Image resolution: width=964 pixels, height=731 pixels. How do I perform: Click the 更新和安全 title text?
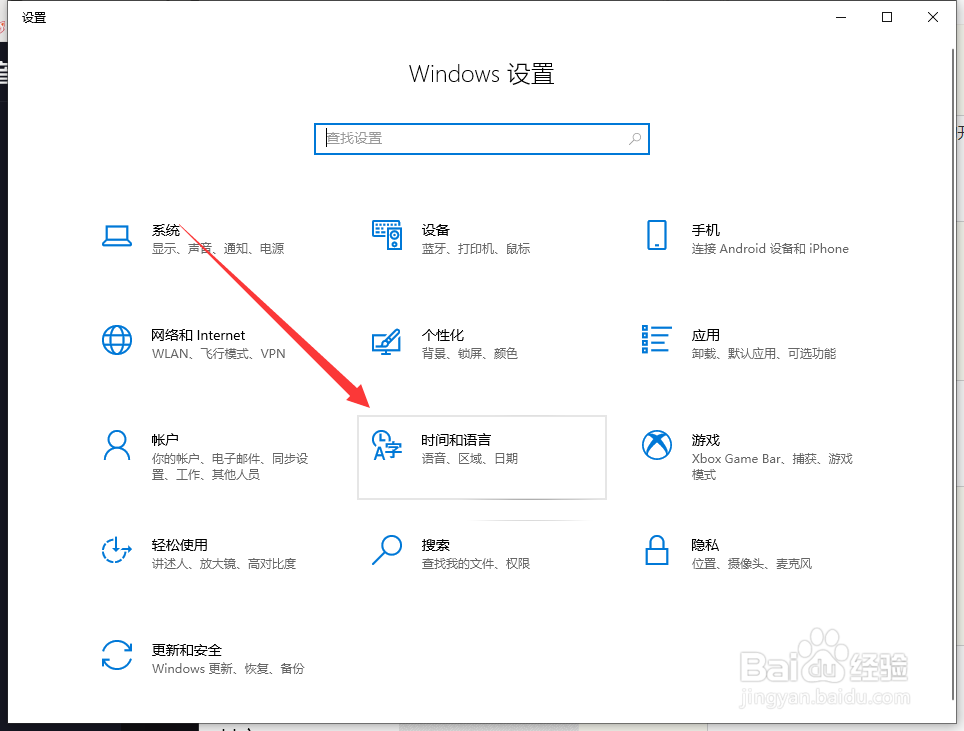coord(186,650)
